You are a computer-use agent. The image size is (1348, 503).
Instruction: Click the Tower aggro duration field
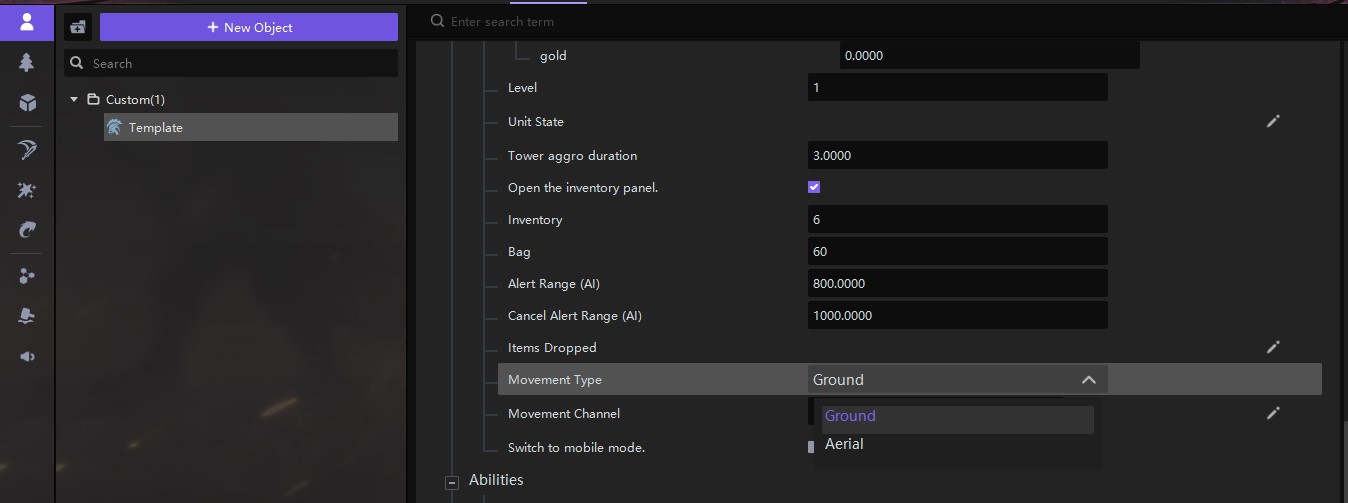(x=957, y=156)
